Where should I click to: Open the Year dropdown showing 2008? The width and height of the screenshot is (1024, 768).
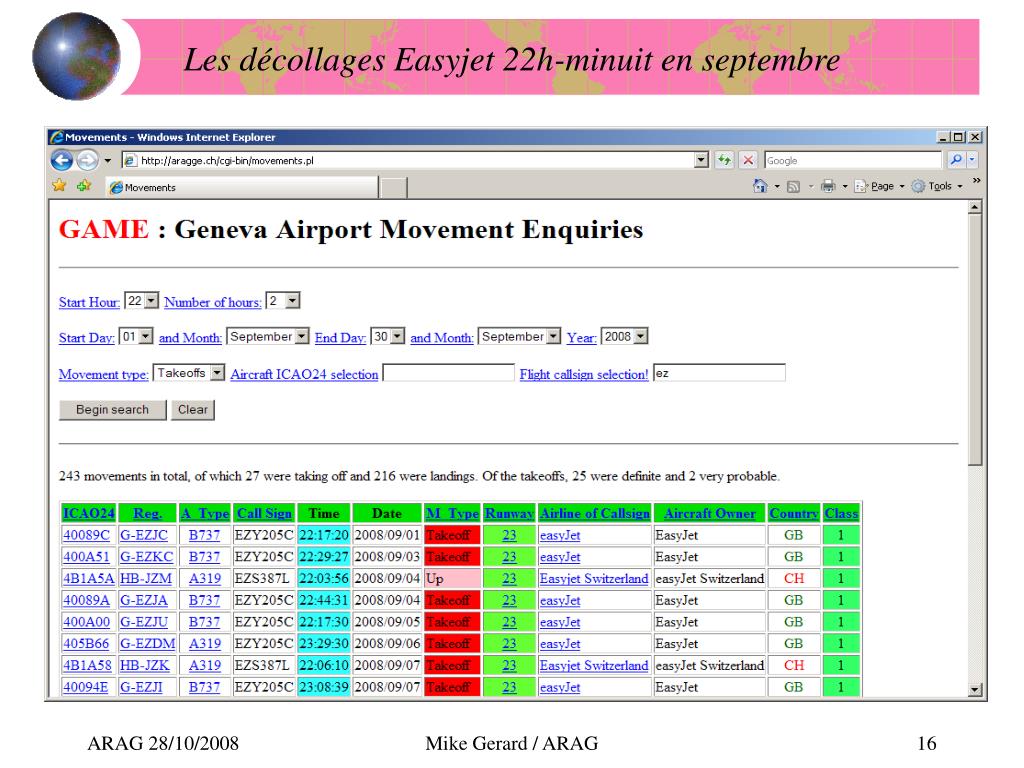coord(624,336)
